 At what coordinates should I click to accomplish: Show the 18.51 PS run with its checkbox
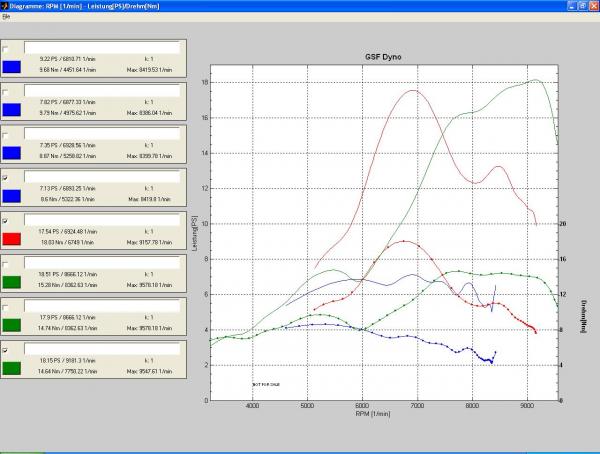tap(7, 263)
